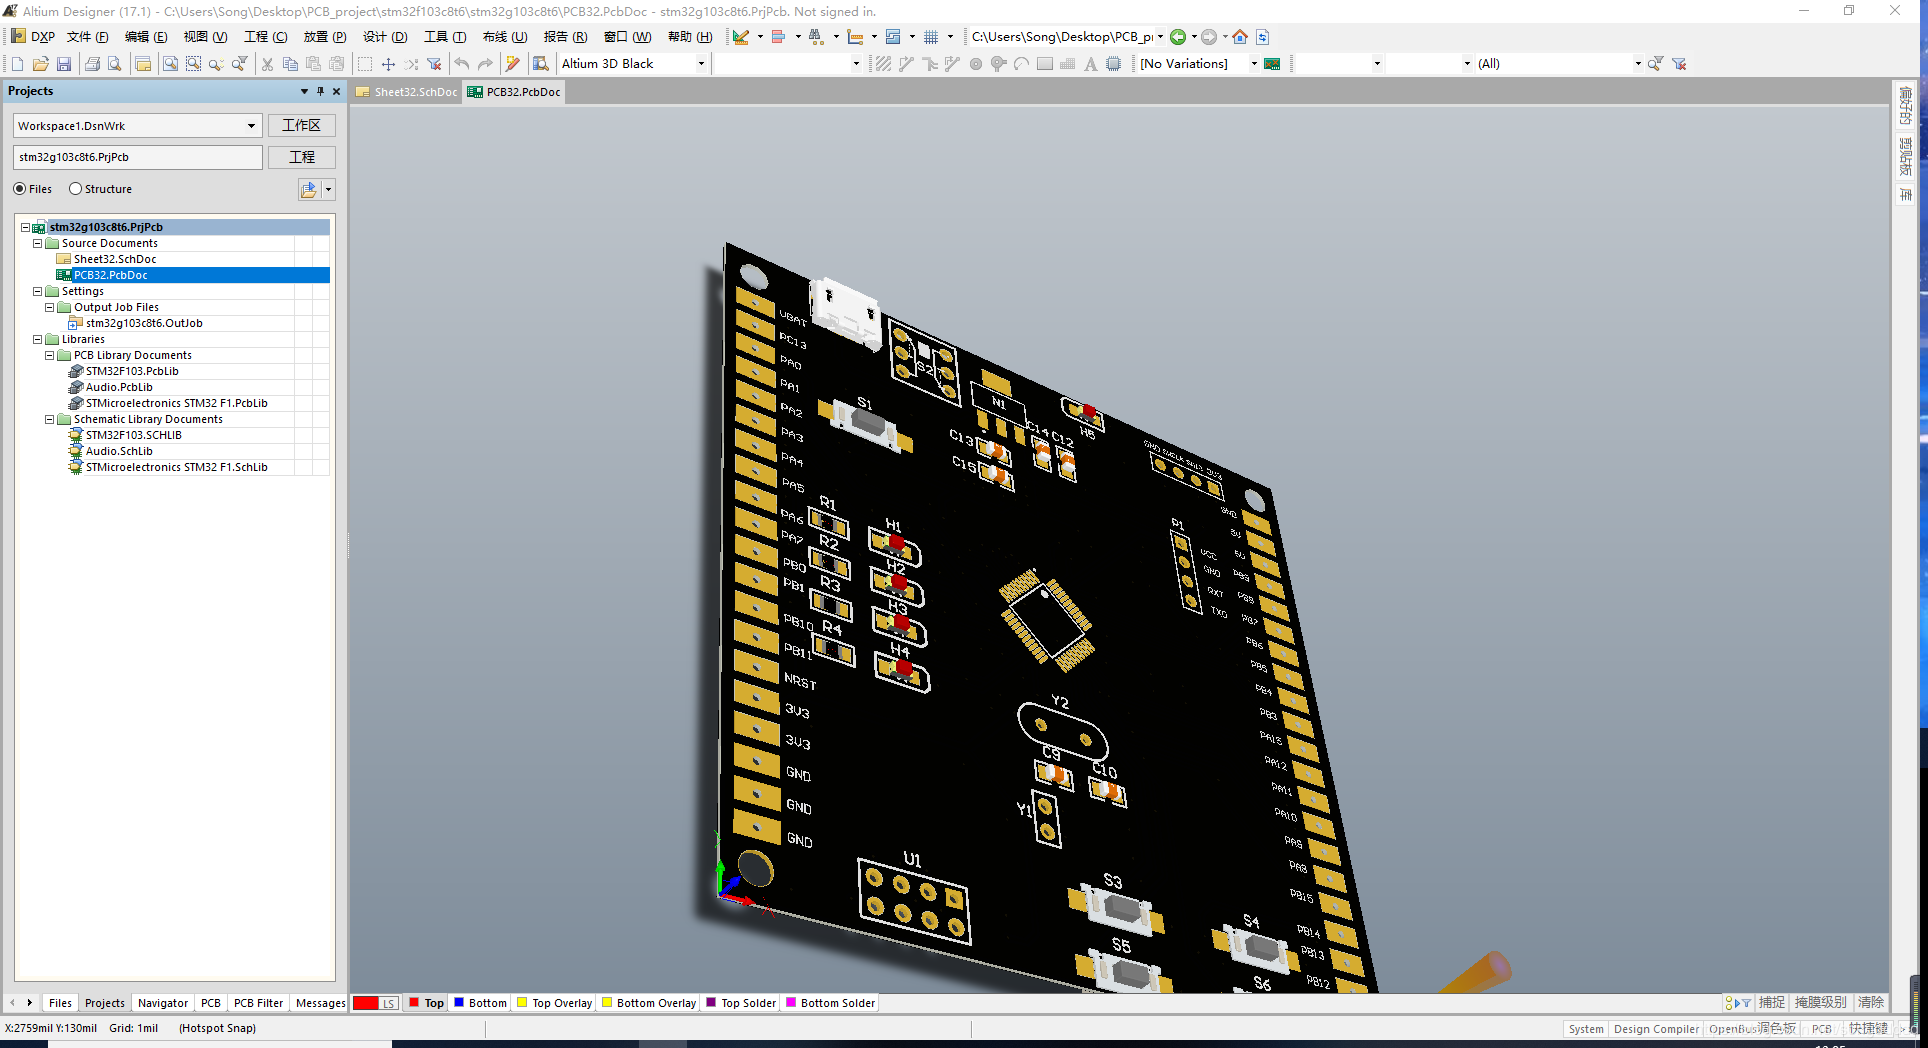
Task: Click the 清除 button in status bar
Action: (x=1870, y=1002)
